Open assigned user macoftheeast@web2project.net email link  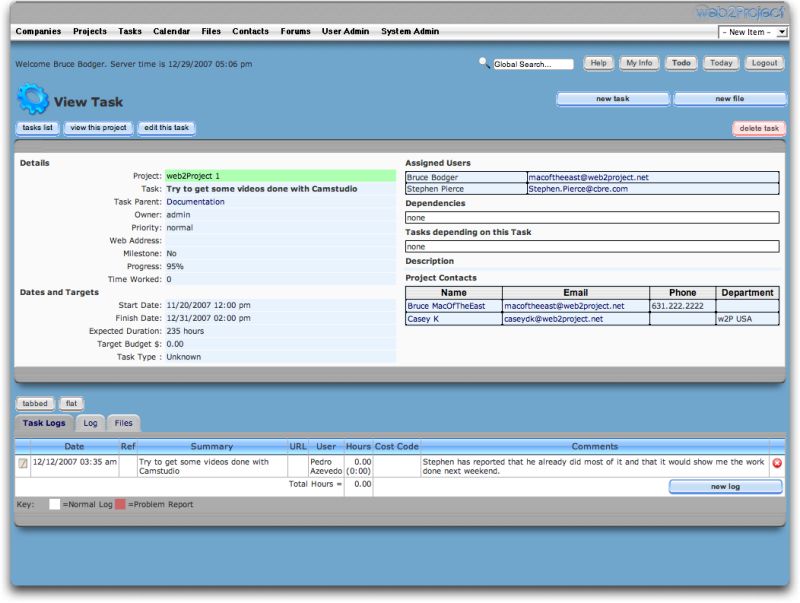588,177
